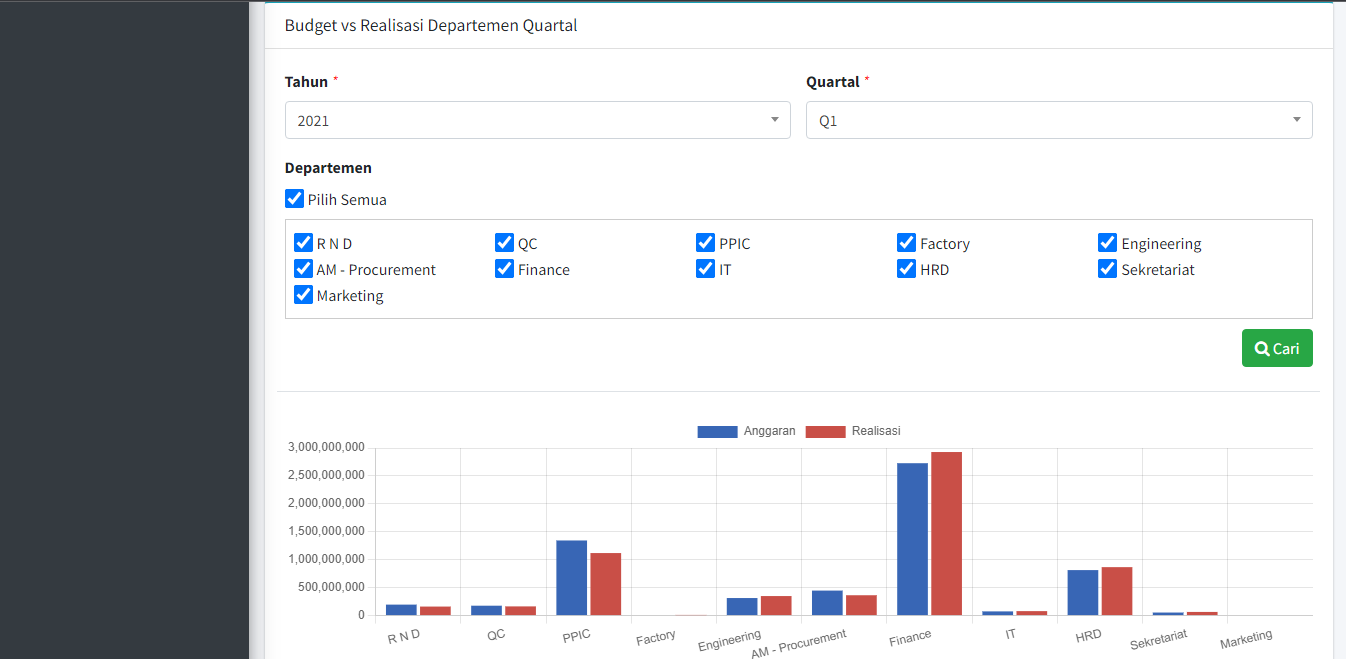Toggle the R N D checkbox
The image size is (1346, 659).
(303, 243)
